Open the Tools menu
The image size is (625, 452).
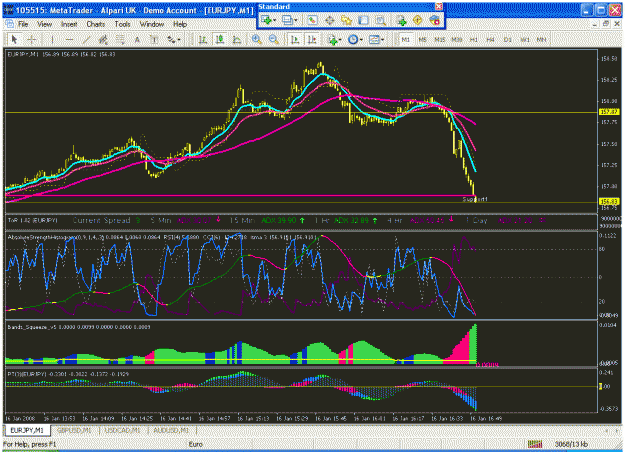[122, 24]
